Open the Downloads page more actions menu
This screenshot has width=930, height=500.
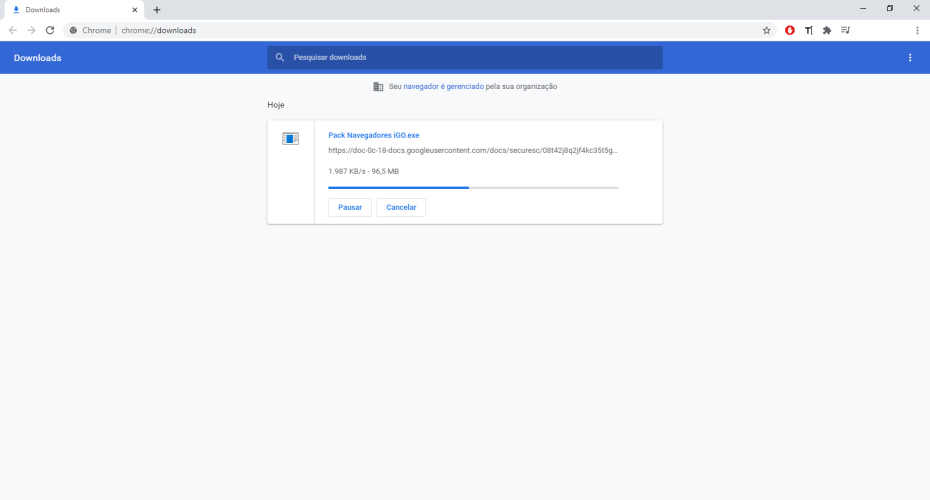click(x=910, y=58)
